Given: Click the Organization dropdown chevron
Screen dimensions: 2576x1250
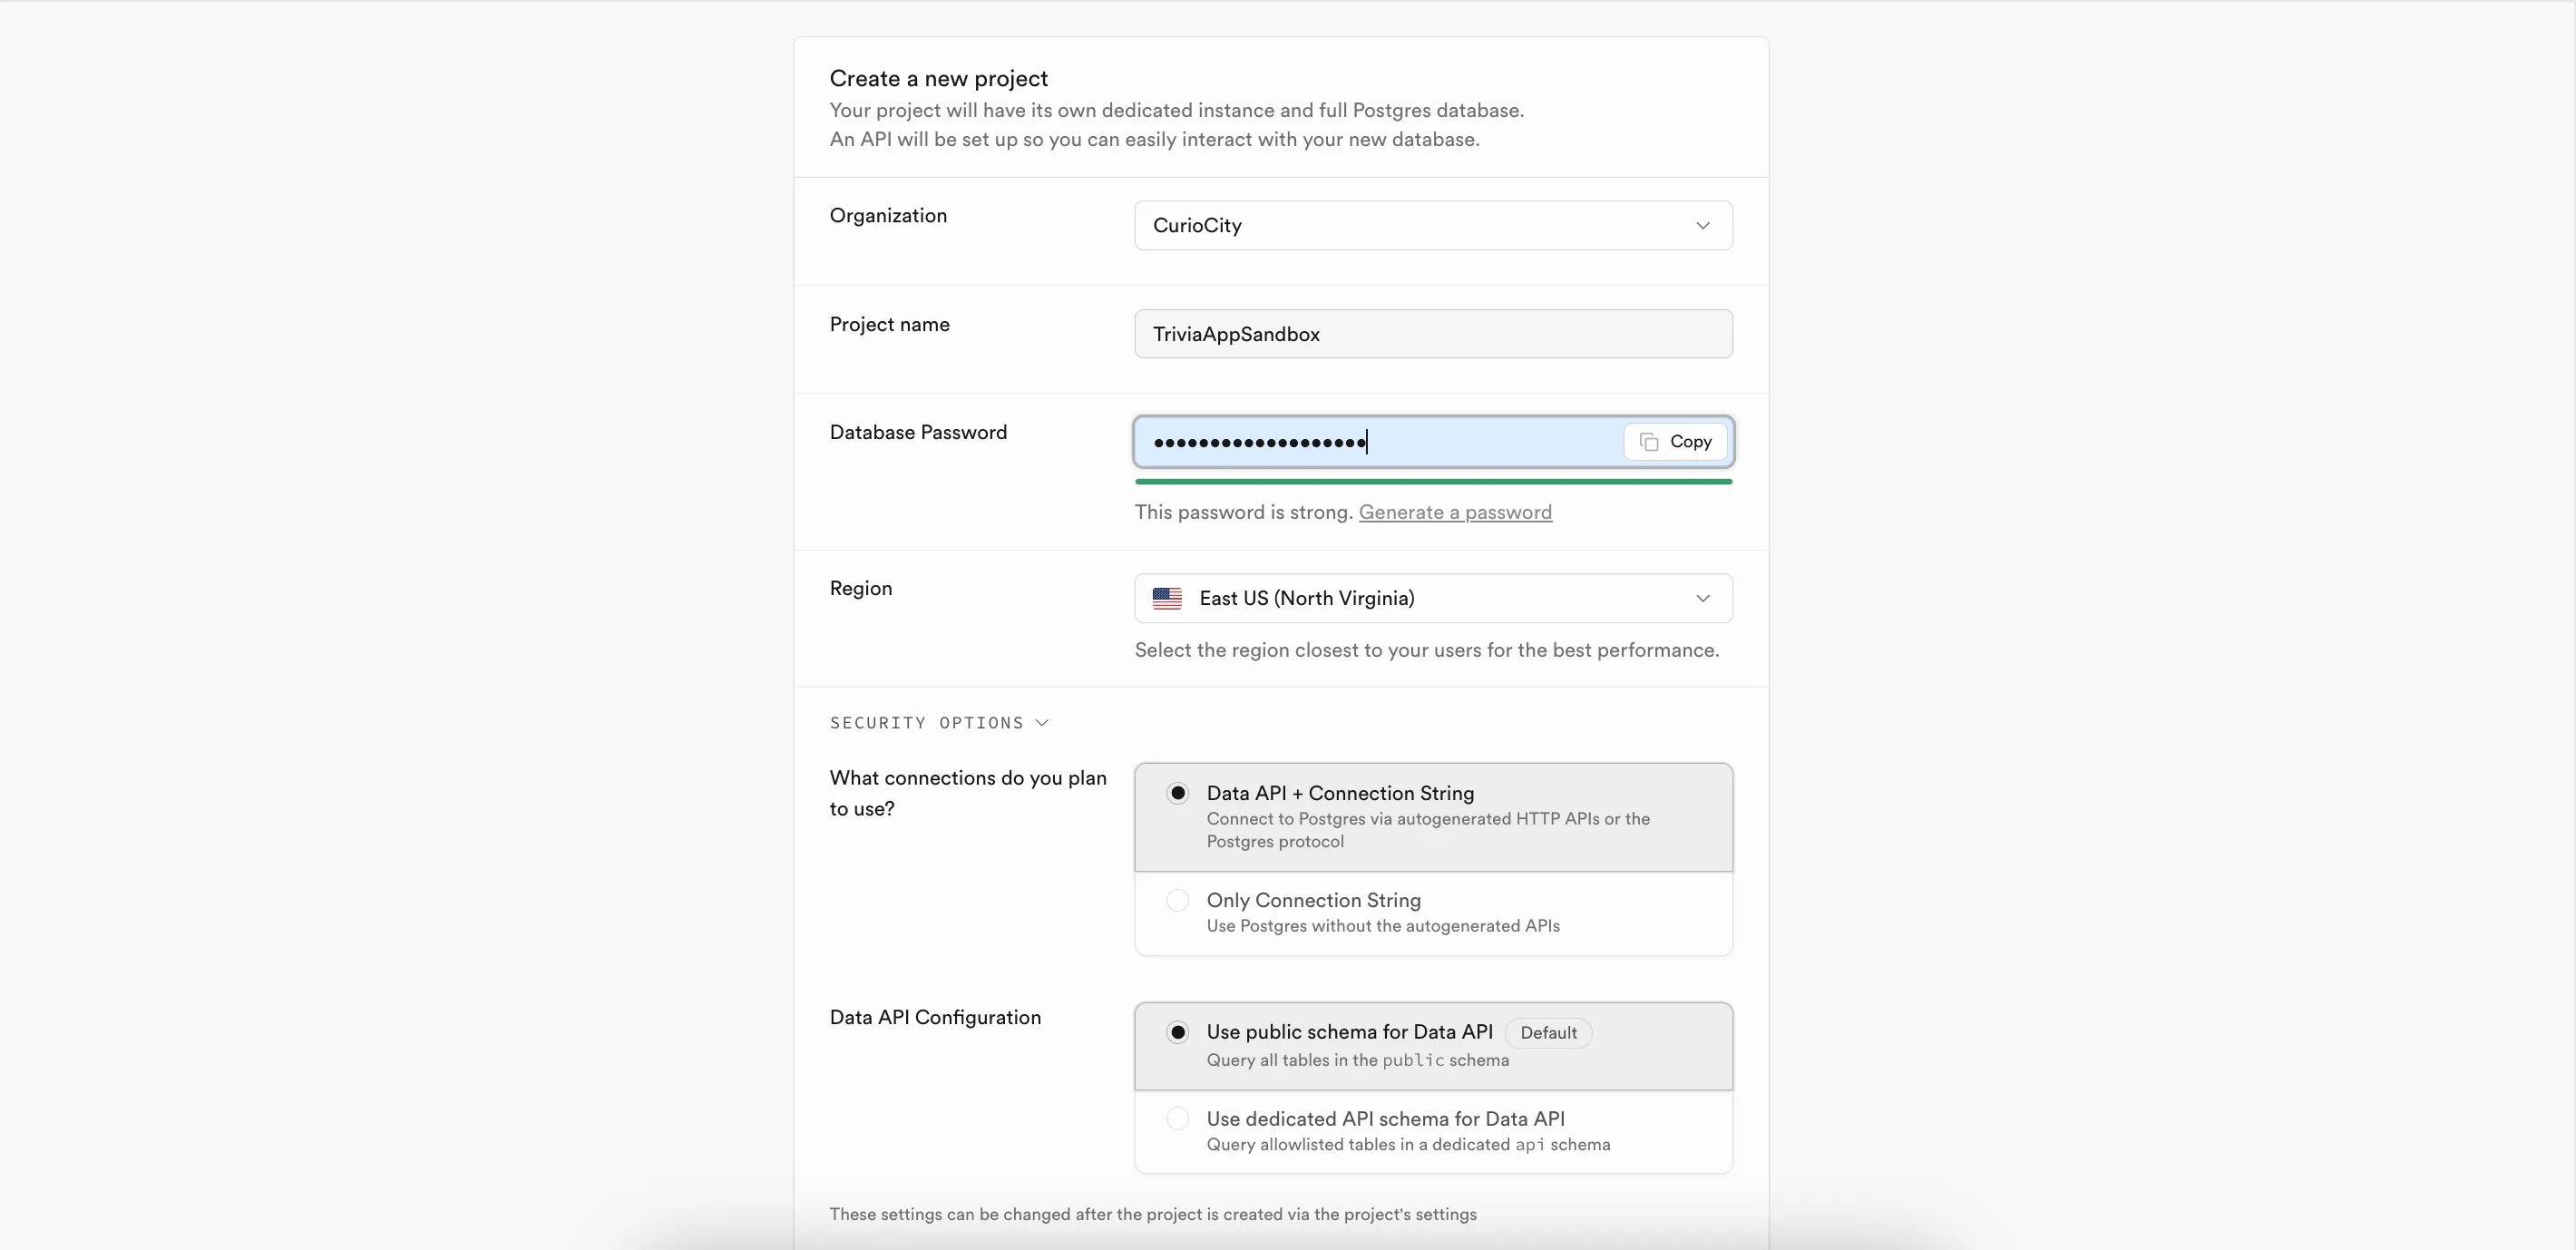Looking at the screenshot, I should click(x=1702, y=226).
